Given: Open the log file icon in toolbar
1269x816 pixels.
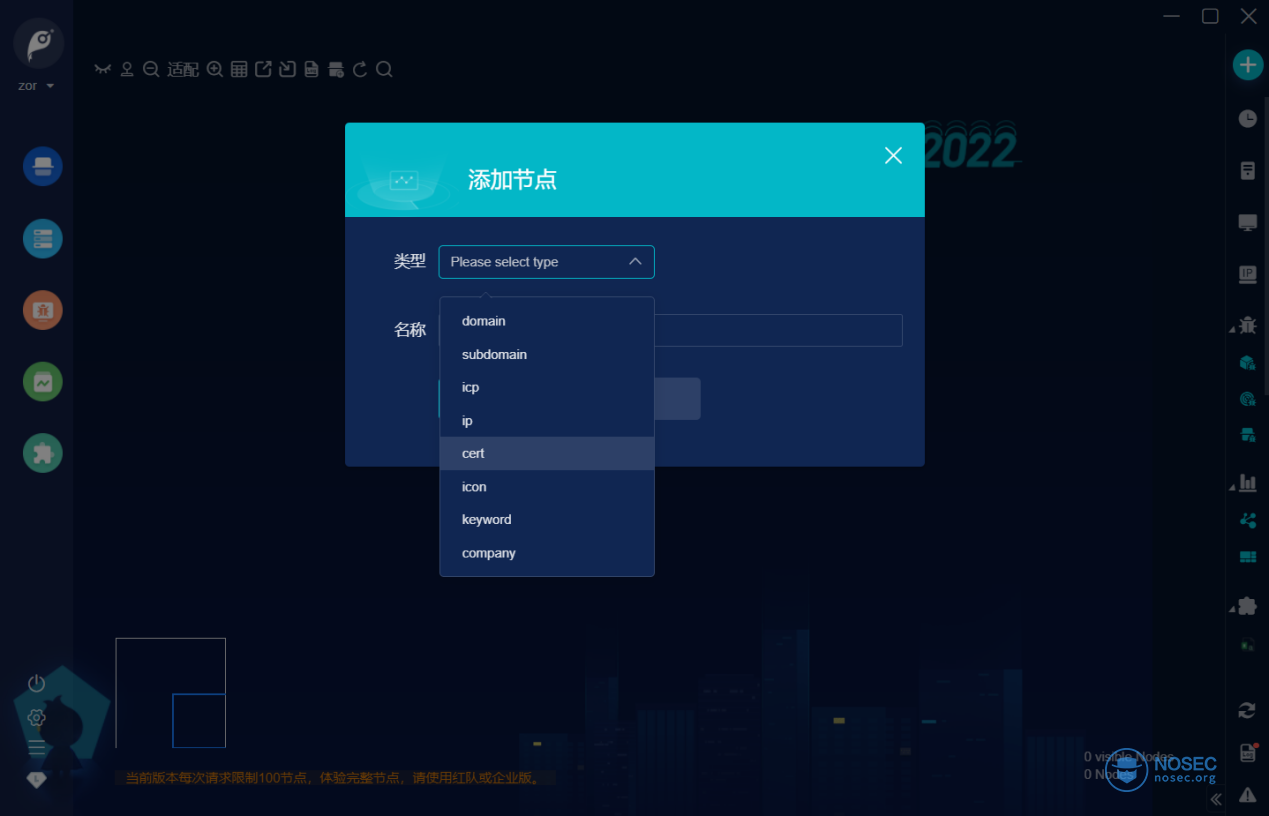Looking at the screenshot, I should pyautogui.click(x=311, y=69).
